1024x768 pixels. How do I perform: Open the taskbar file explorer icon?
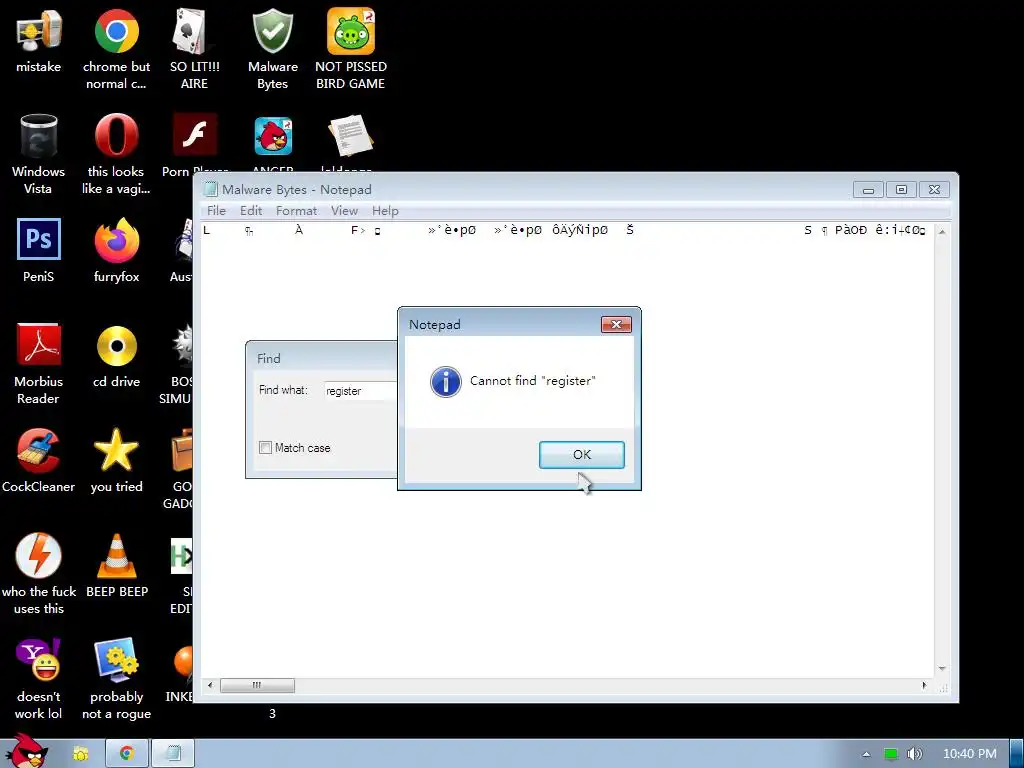click(80, 754)
